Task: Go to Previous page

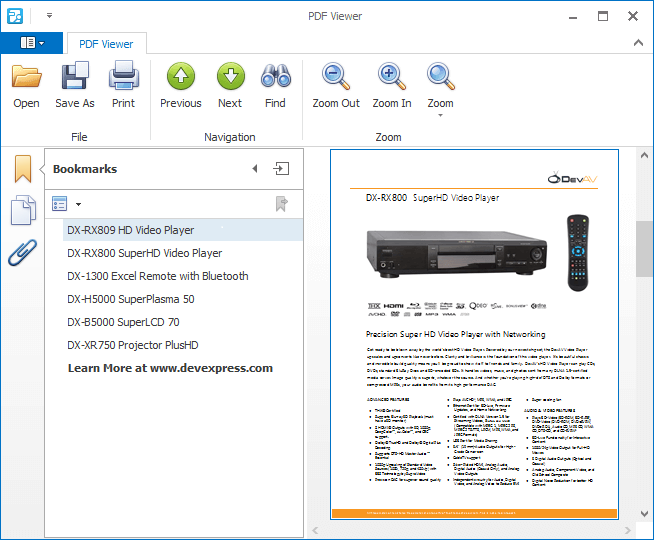Action: 180,77
